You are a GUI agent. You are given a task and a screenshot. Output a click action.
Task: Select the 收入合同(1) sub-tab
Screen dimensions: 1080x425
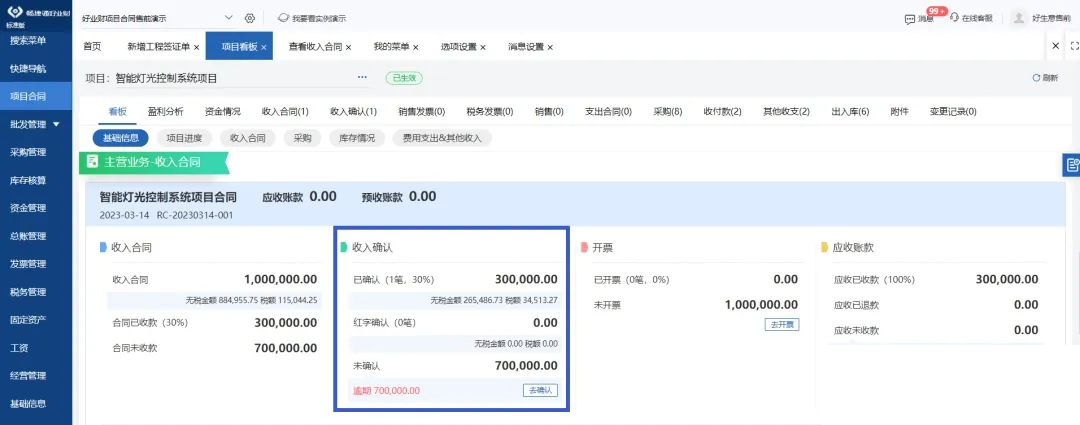(x=285, y=111)
